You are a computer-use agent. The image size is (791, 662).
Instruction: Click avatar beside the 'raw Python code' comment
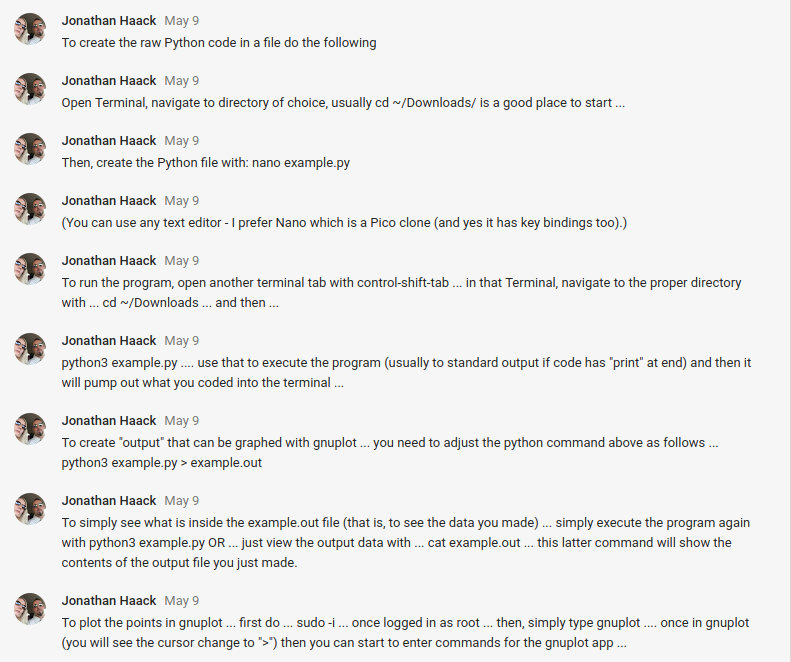pyautogui.click(x=30, y=29)
